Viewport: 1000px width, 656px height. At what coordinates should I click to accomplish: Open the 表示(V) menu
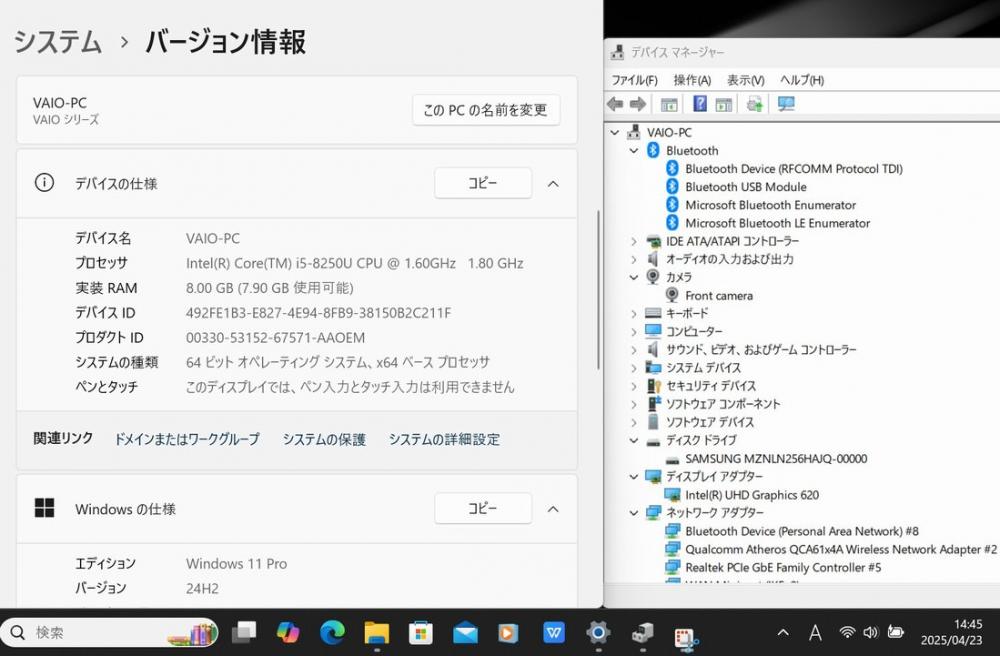point(746,80)
